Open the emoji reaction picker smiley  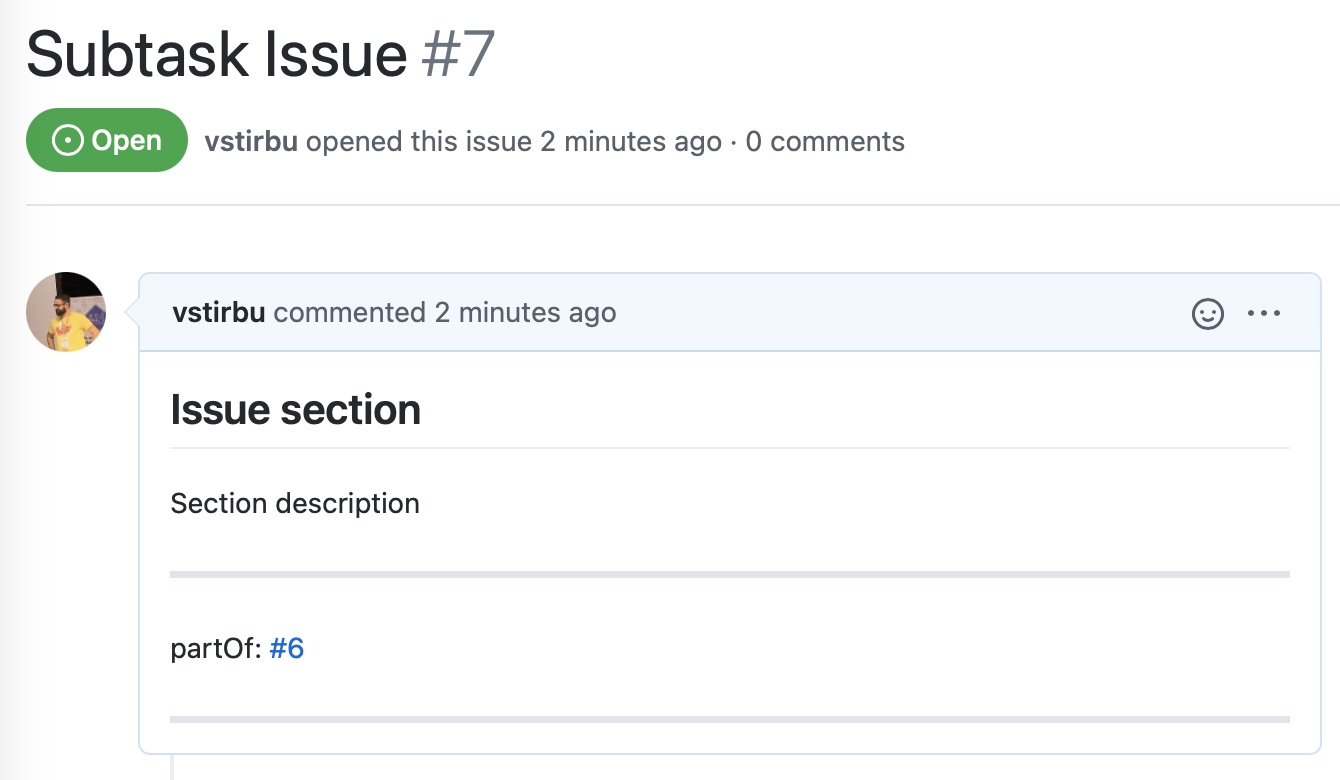tap(1208, 314)
